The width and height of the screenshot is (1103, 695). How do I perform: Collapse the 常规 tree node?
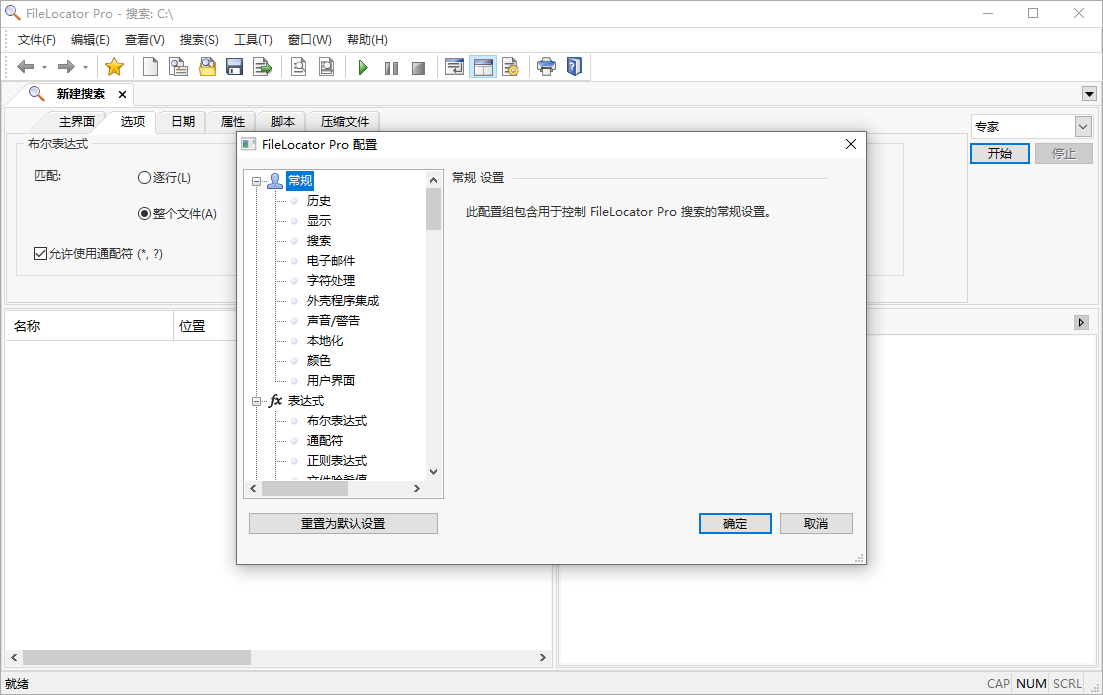click(259, 179)
